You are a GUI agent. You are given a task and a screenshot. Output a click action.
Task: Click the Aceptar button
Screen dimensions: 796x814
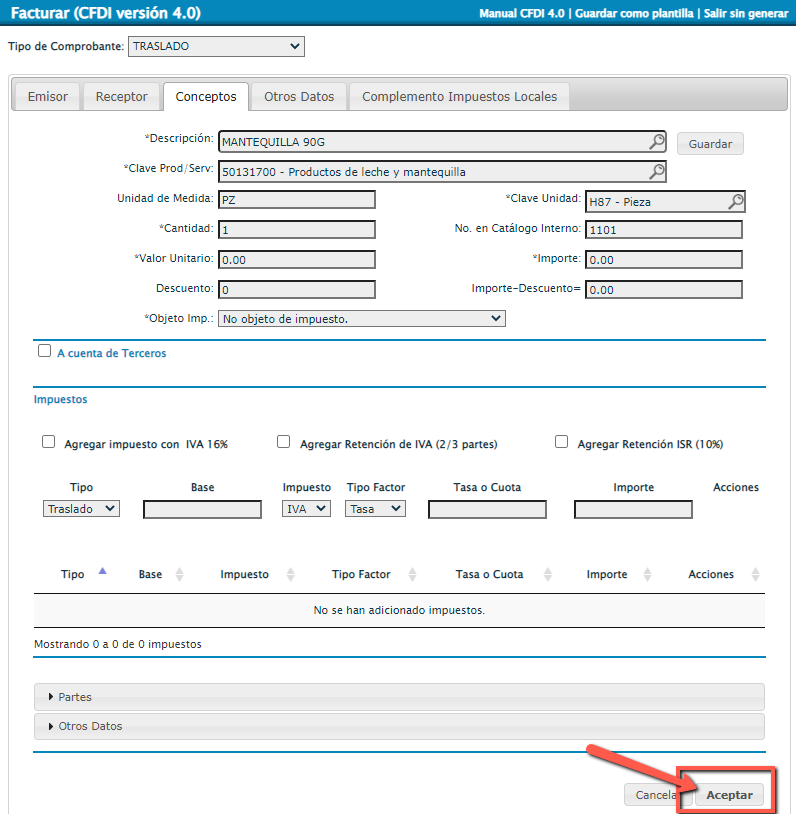click(x=729, y=795)
